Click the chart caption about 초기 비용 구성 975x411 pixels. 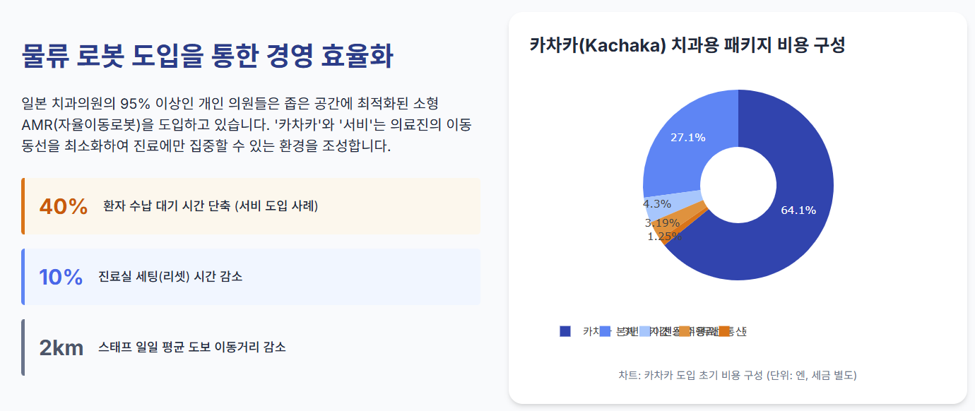(x=738, y=376)
